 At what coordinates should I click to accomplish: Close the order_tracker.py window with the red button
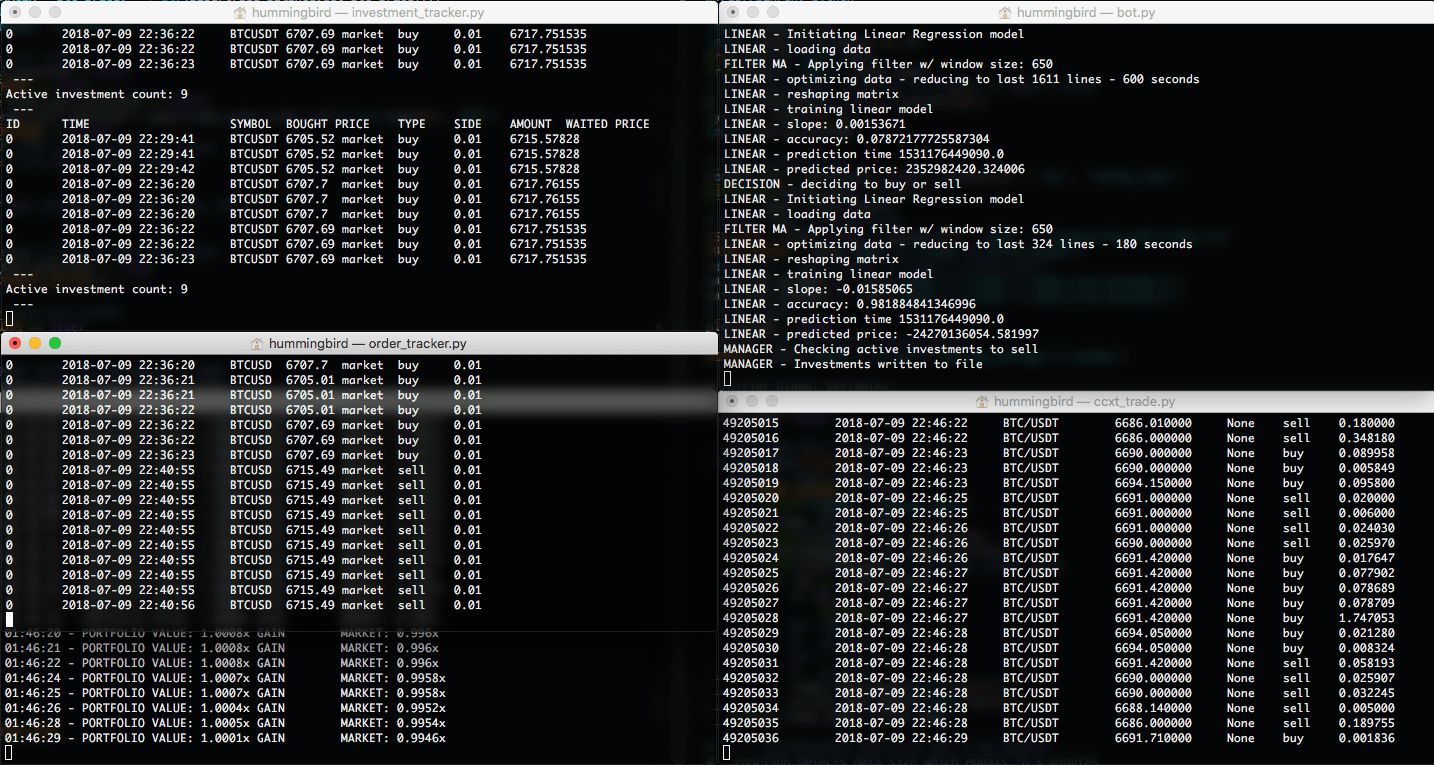point(15,343)
